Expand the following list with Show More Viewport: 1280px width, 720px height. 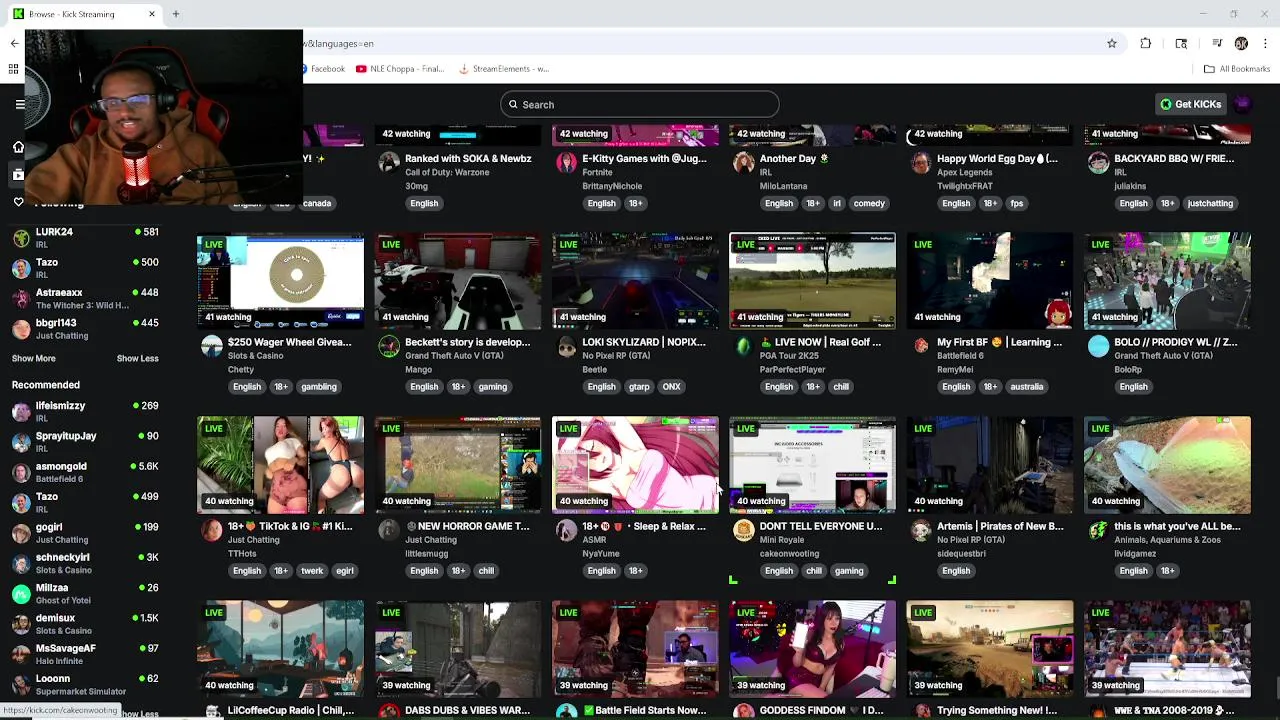coord(33,358)
